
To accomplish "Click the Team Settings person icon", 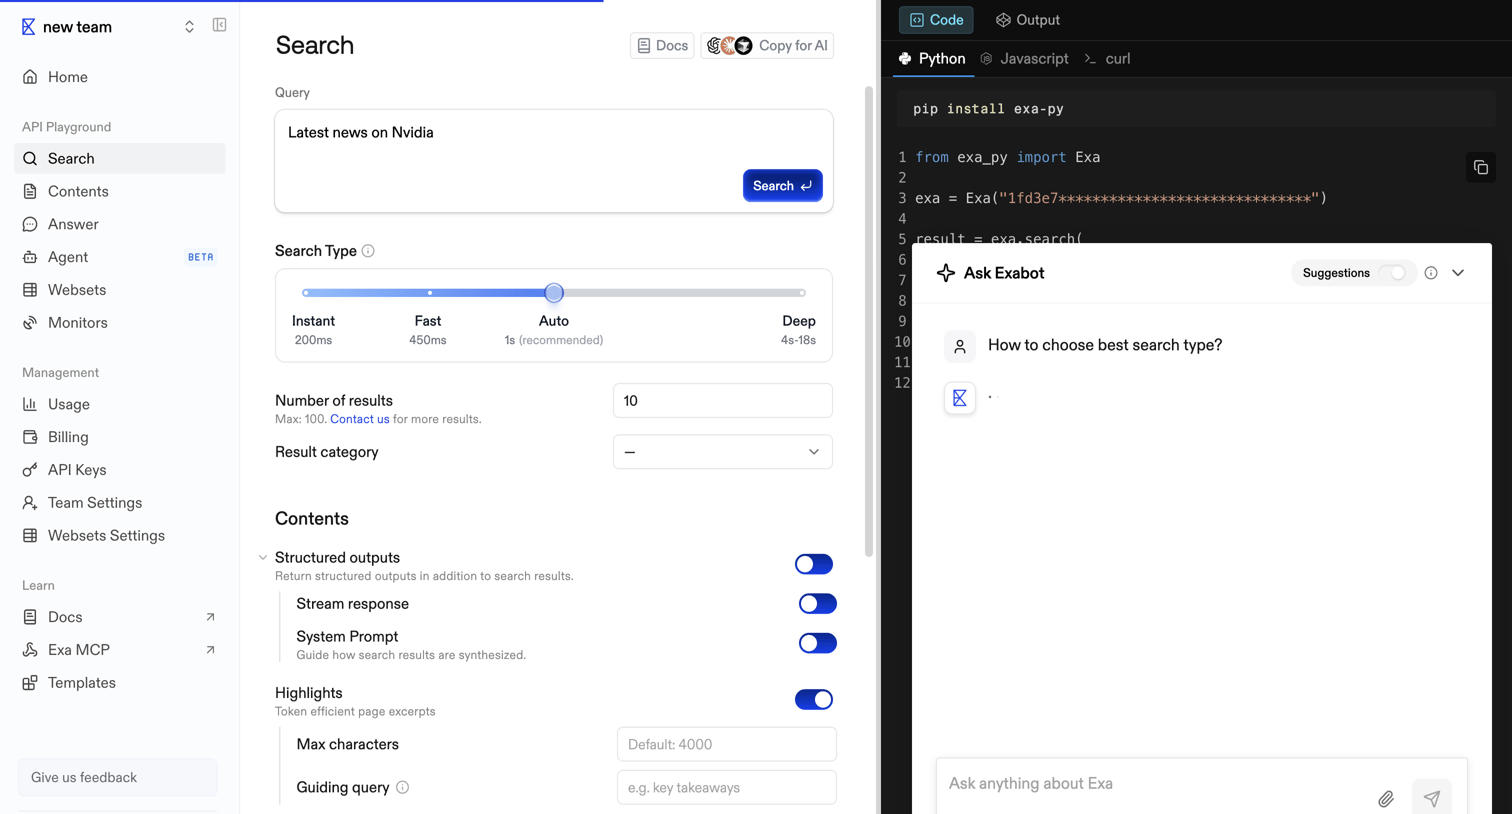I will pyautogui.click(x=30, y=503).
